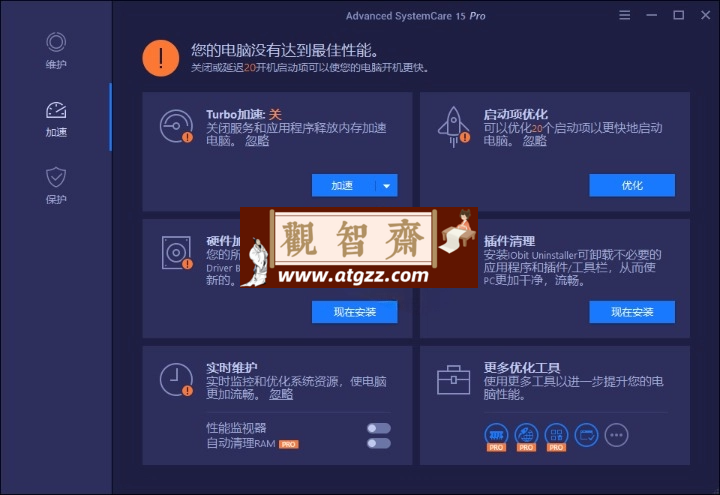
Task: Click the 启动项优化 heading
Action: pyautogui.click(x=516, y=114)
